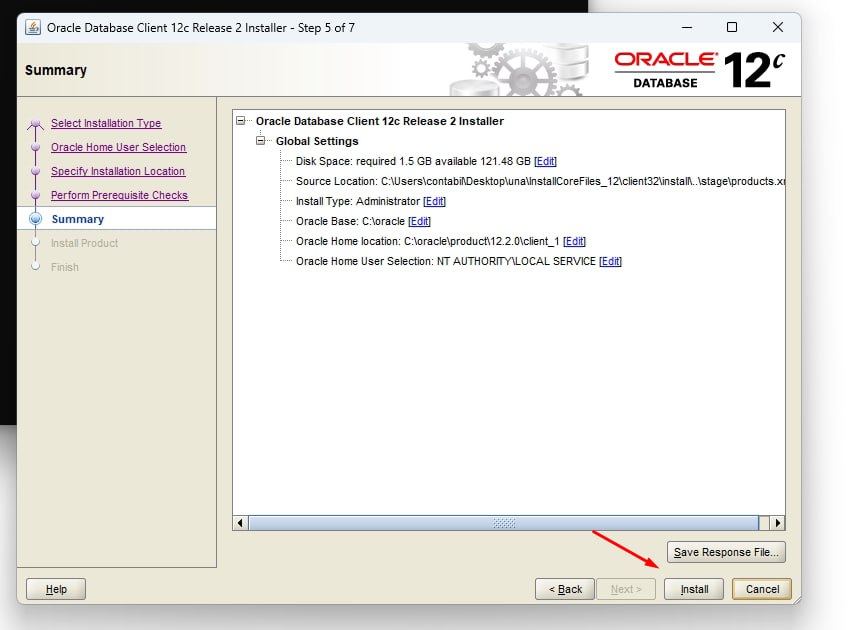The height and width of the screenshot is (630, 854).
Task: Collapse the Oracle Database Client 12c root node
Action: [x=241, y=120]
